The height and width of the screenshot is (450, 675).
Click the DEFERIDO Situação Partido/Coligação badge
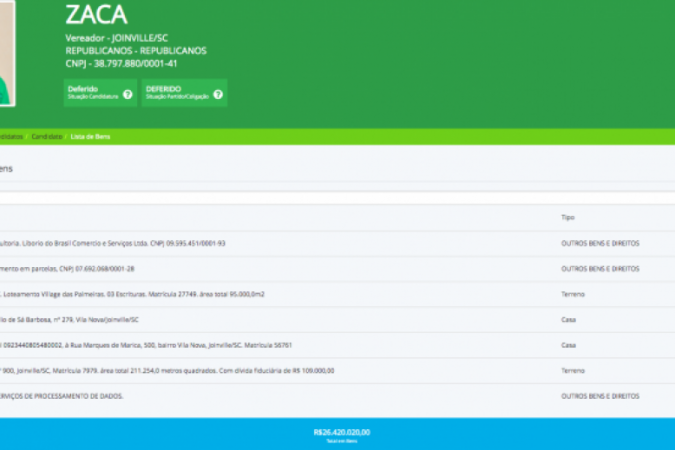point(176,93)
